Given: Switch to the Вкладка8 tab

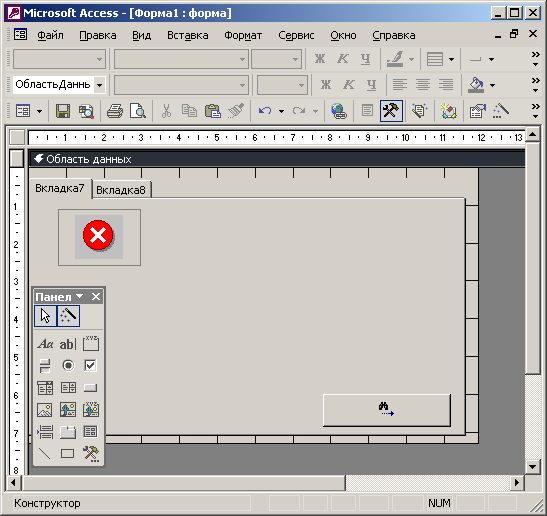Looking at the screenshot, I should 121,190.
